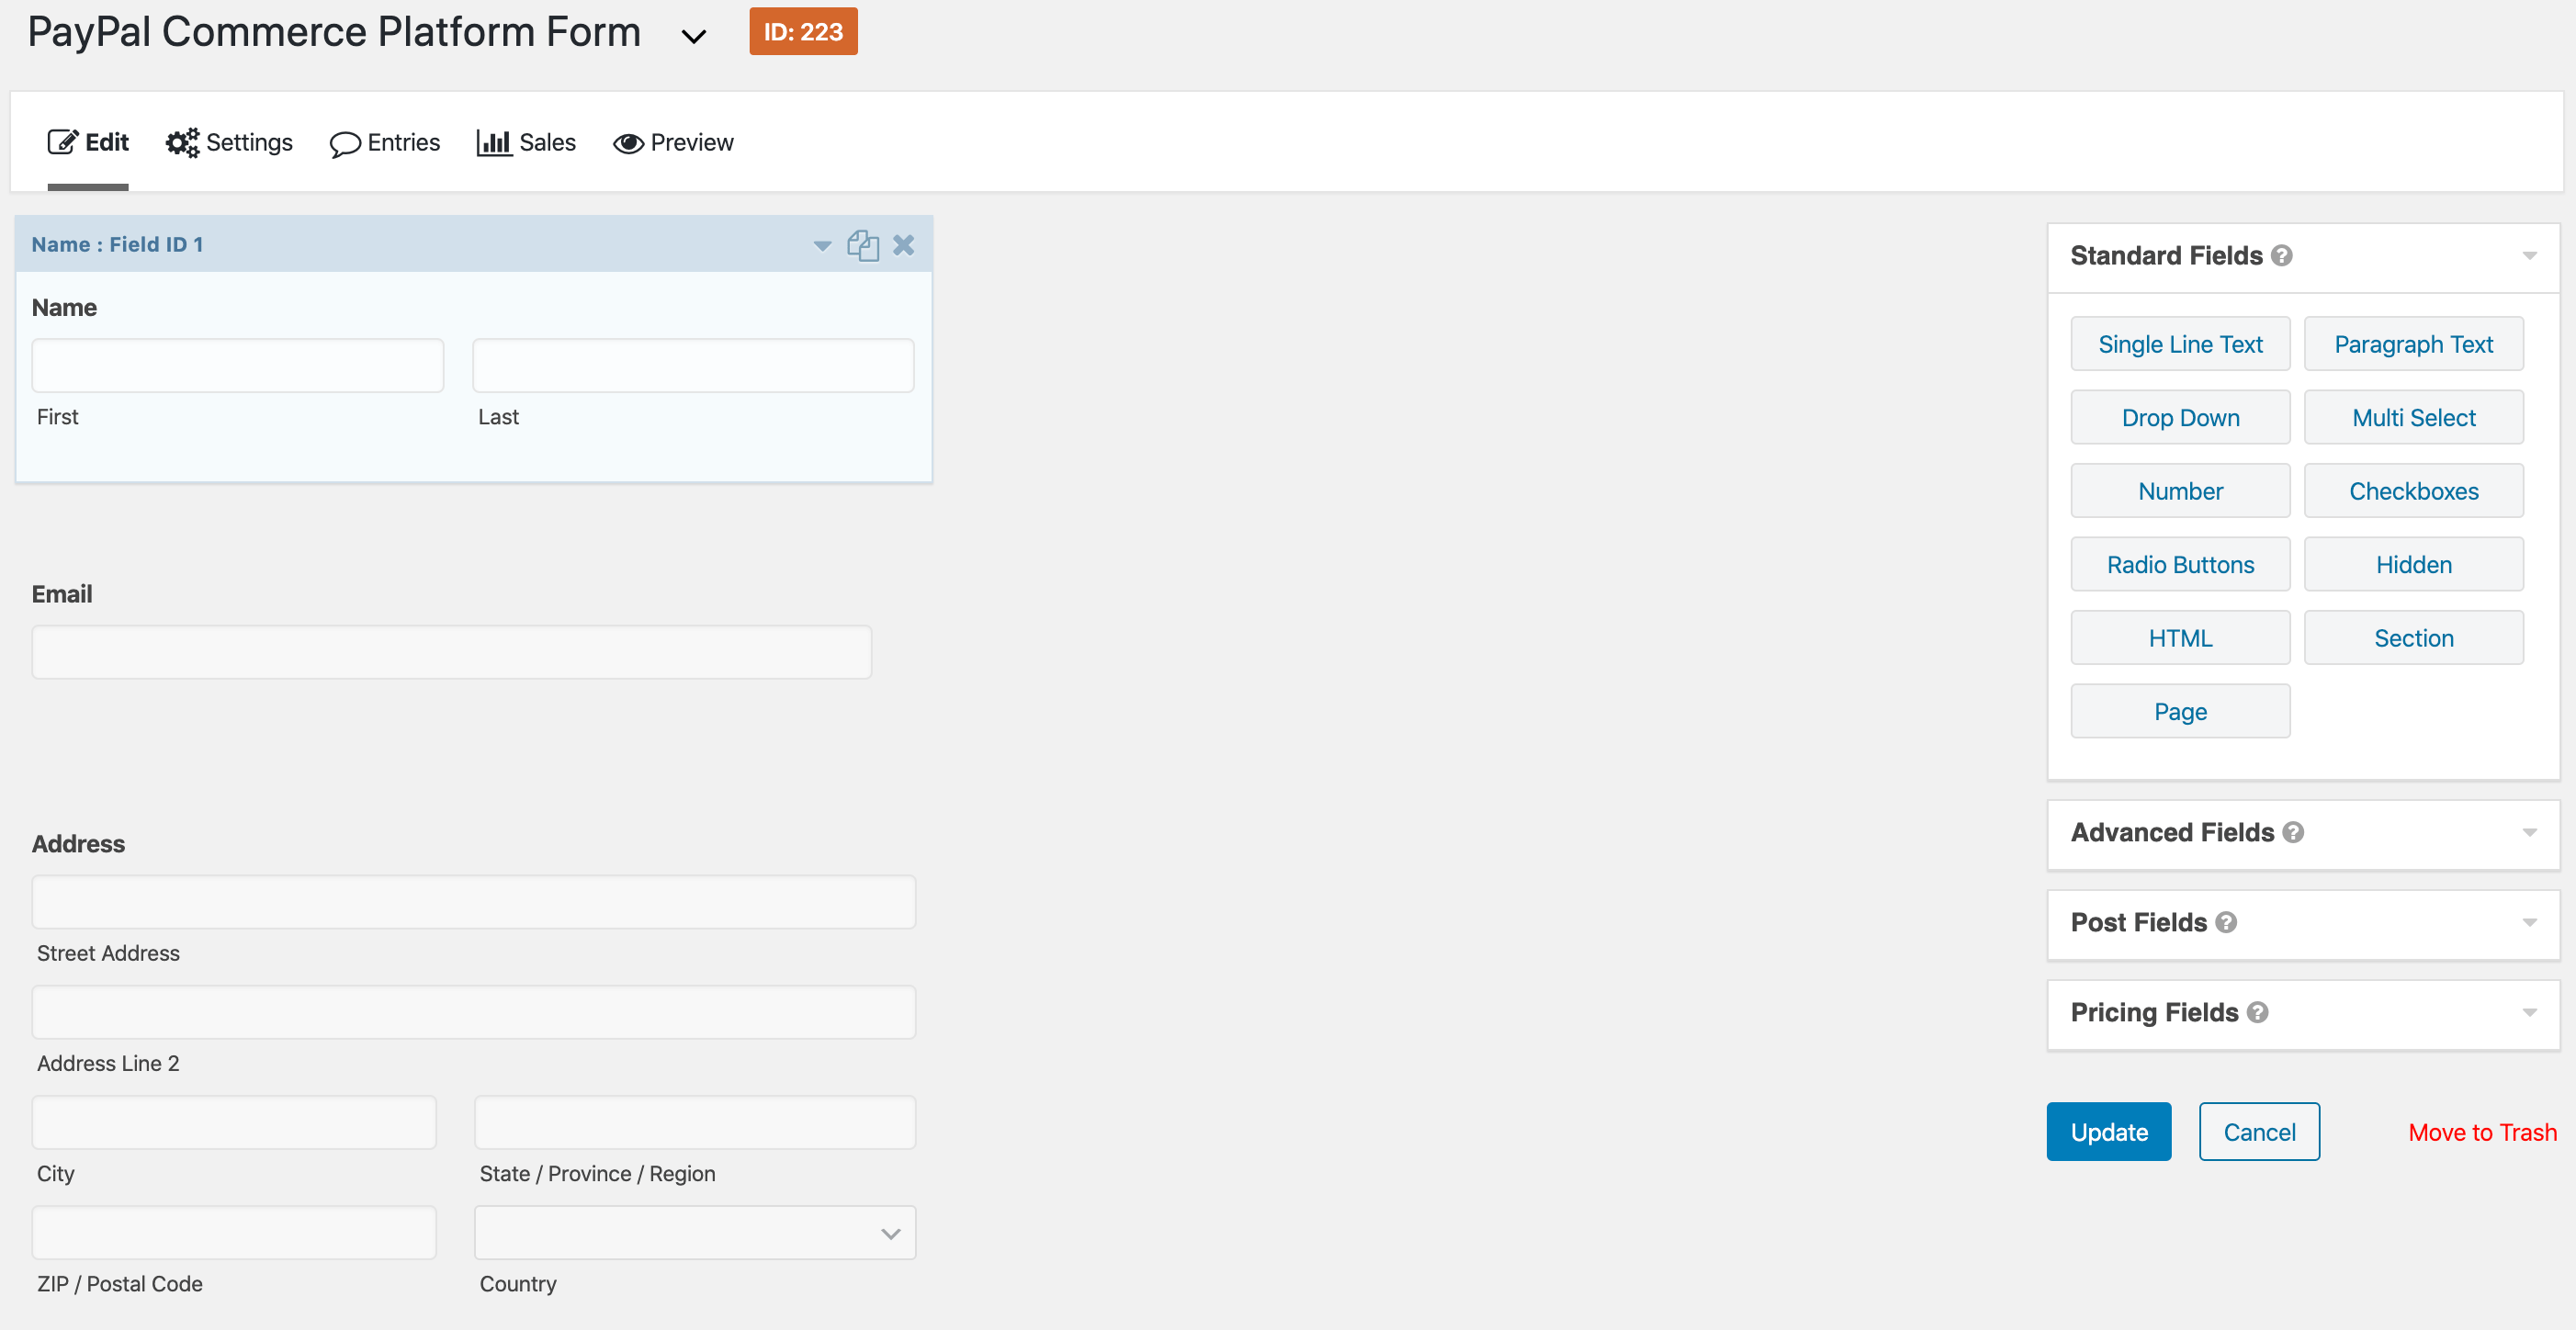Open the Country dropdown
The width and height of the screenshot is (2576, 1330).
pyautogui.click(x=694, y=1232)
